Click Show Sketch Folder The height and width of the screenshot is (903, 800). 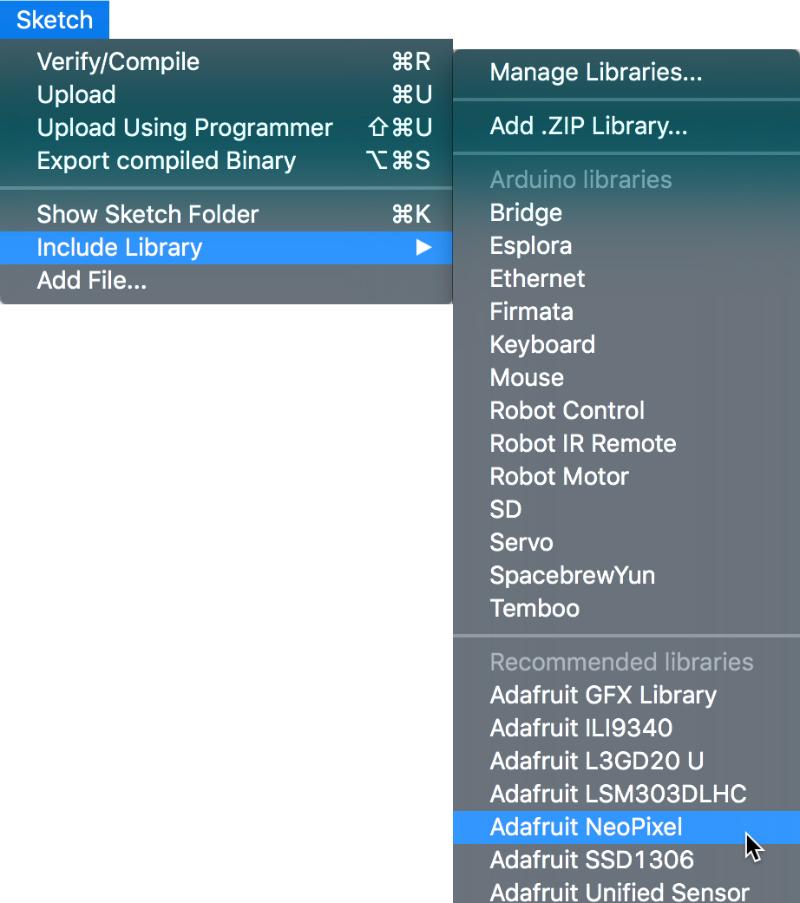[226, 214]
